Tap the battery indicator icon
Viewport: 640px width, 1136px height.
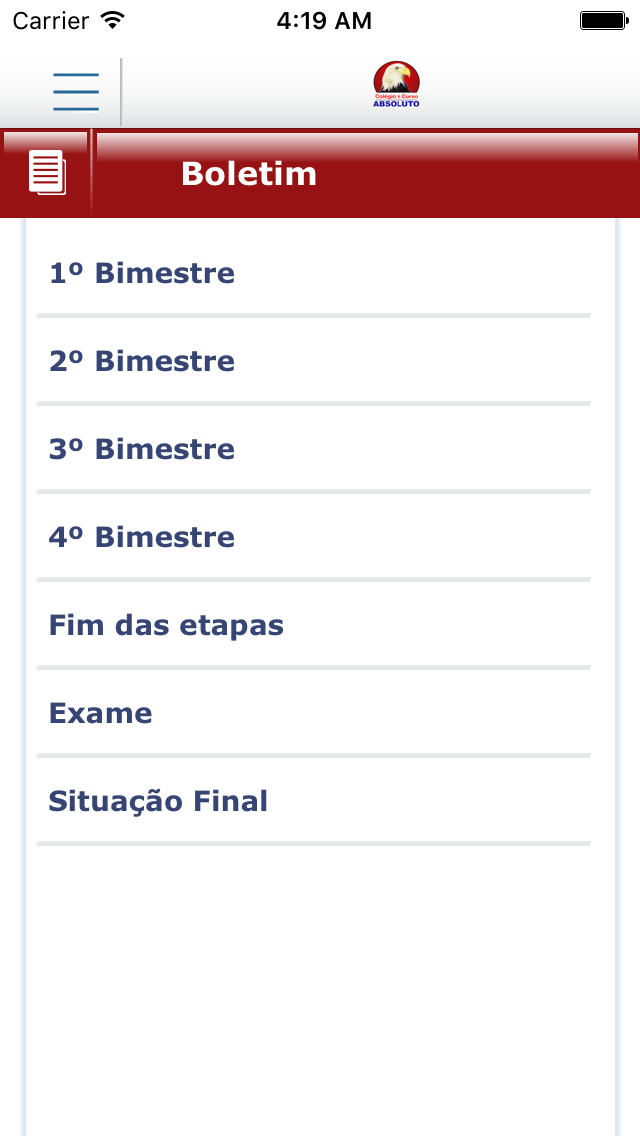pyautogui.click(x=604, y=20)
